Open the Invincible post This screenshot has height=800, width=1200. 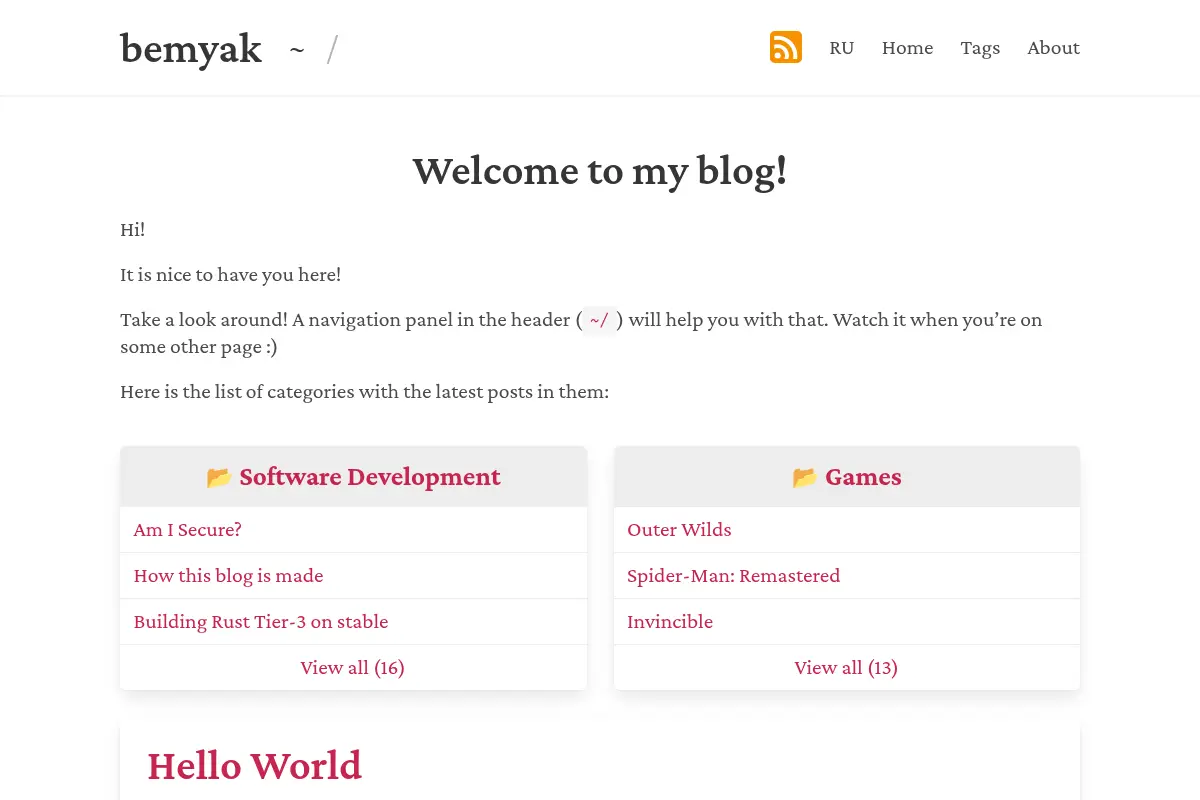tap(670, 622)
